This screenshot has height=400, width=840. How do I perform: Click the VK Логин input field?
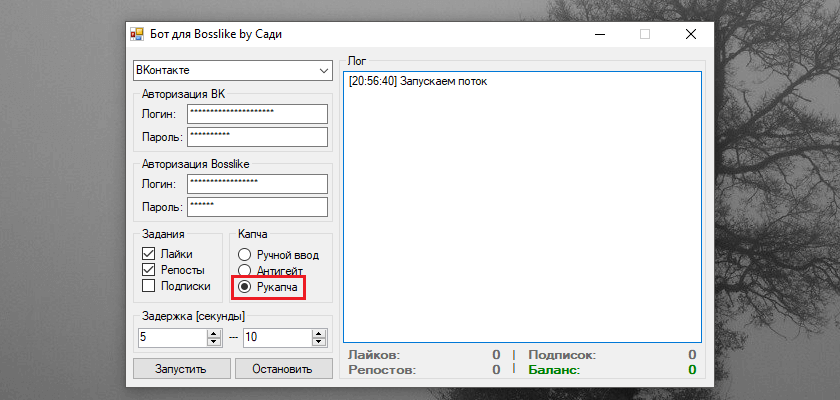(257, 114)
